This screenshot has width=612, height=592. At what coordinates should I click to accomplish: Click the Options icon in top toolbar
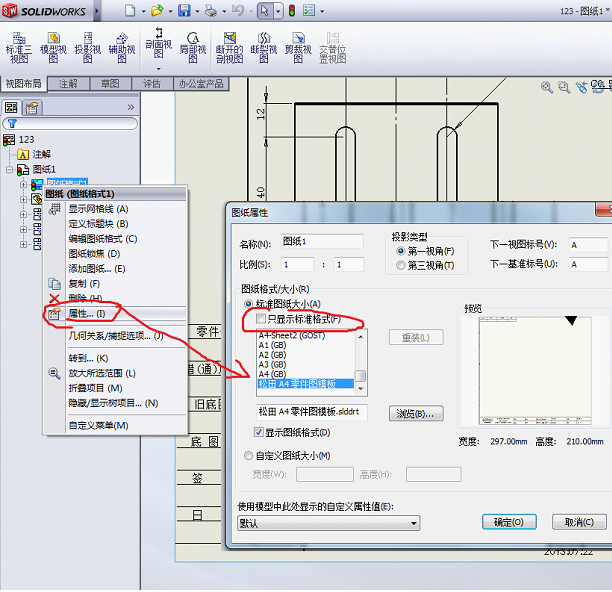point(309,11)
